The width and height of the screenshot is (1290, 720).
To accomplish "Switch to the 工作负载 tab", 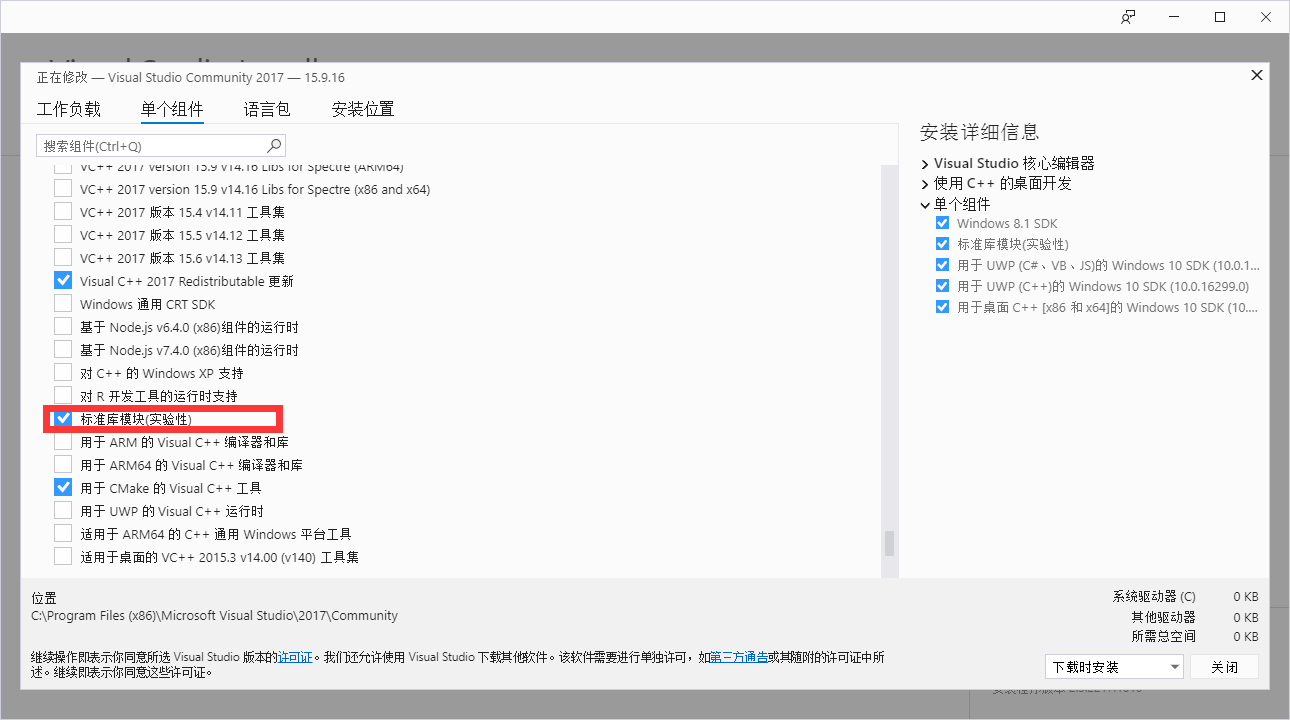I will (69, 109).
